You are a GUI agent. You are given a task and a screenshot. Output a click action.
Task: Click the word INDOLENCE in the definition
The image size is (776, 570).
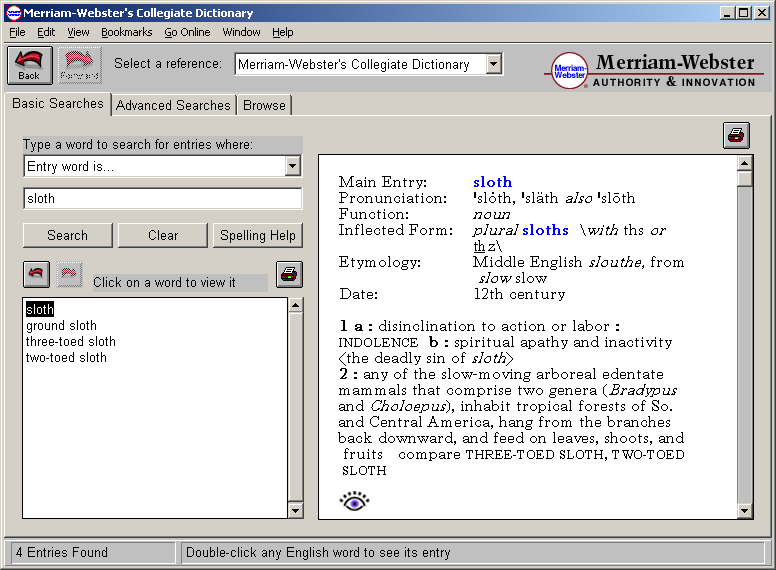(x=378, y=342)
